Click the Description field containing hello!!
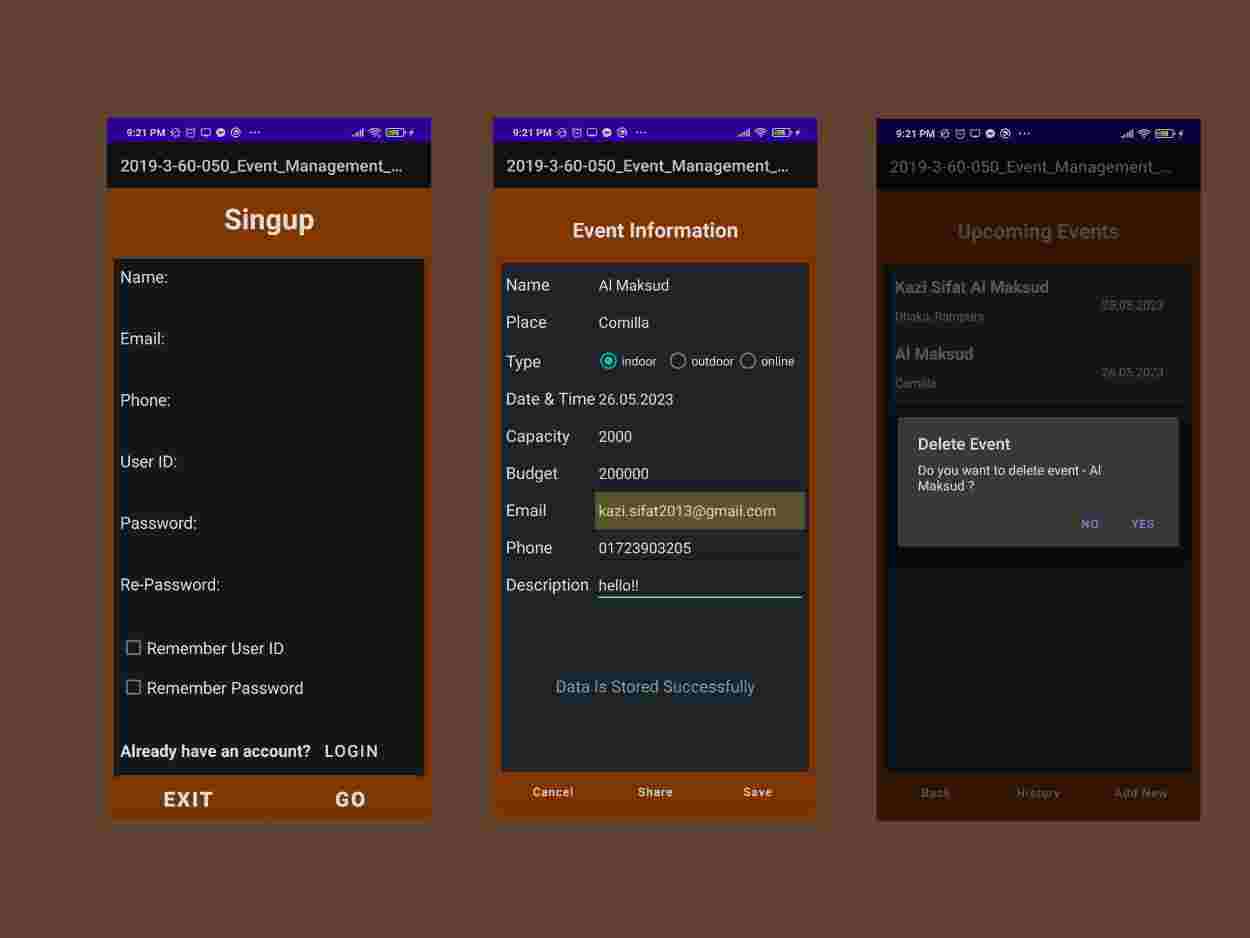Image resolution: width=1250 pixels, height=938 pixels. point(699,585)
